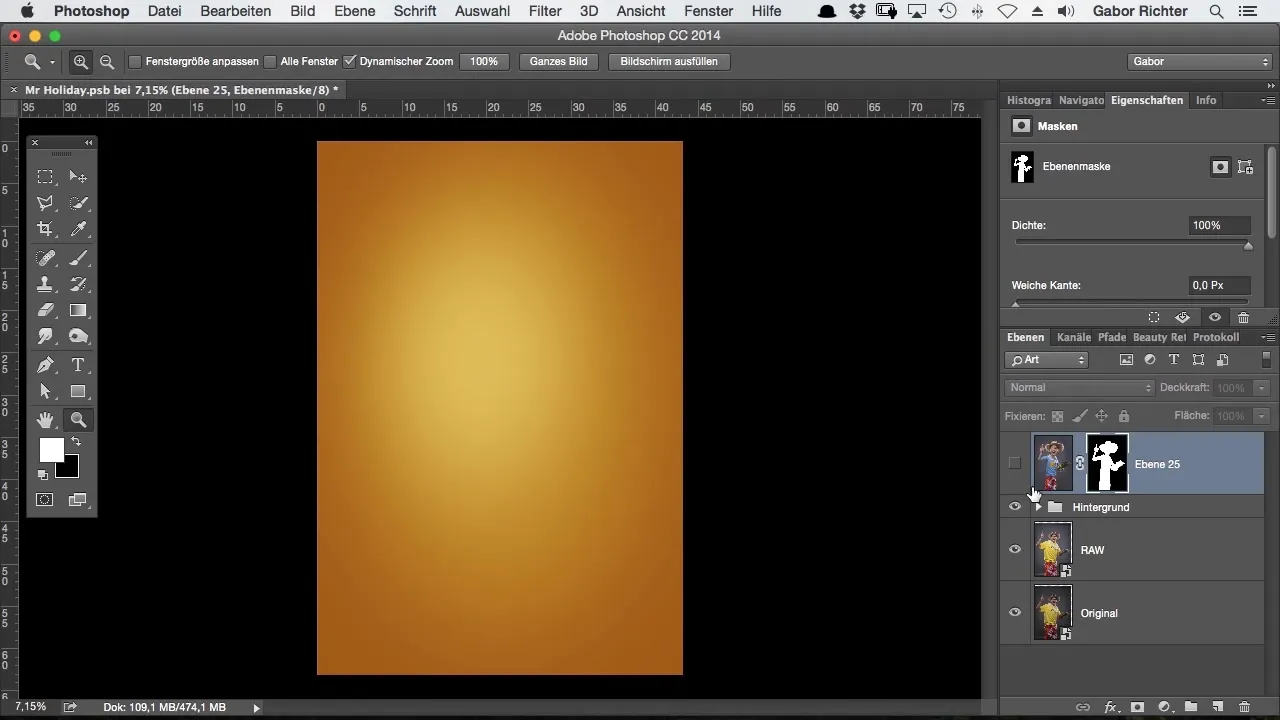Open the Filter menu
Image resolution: width=1280 pixels, height=720 pixels.
(545, 11)
